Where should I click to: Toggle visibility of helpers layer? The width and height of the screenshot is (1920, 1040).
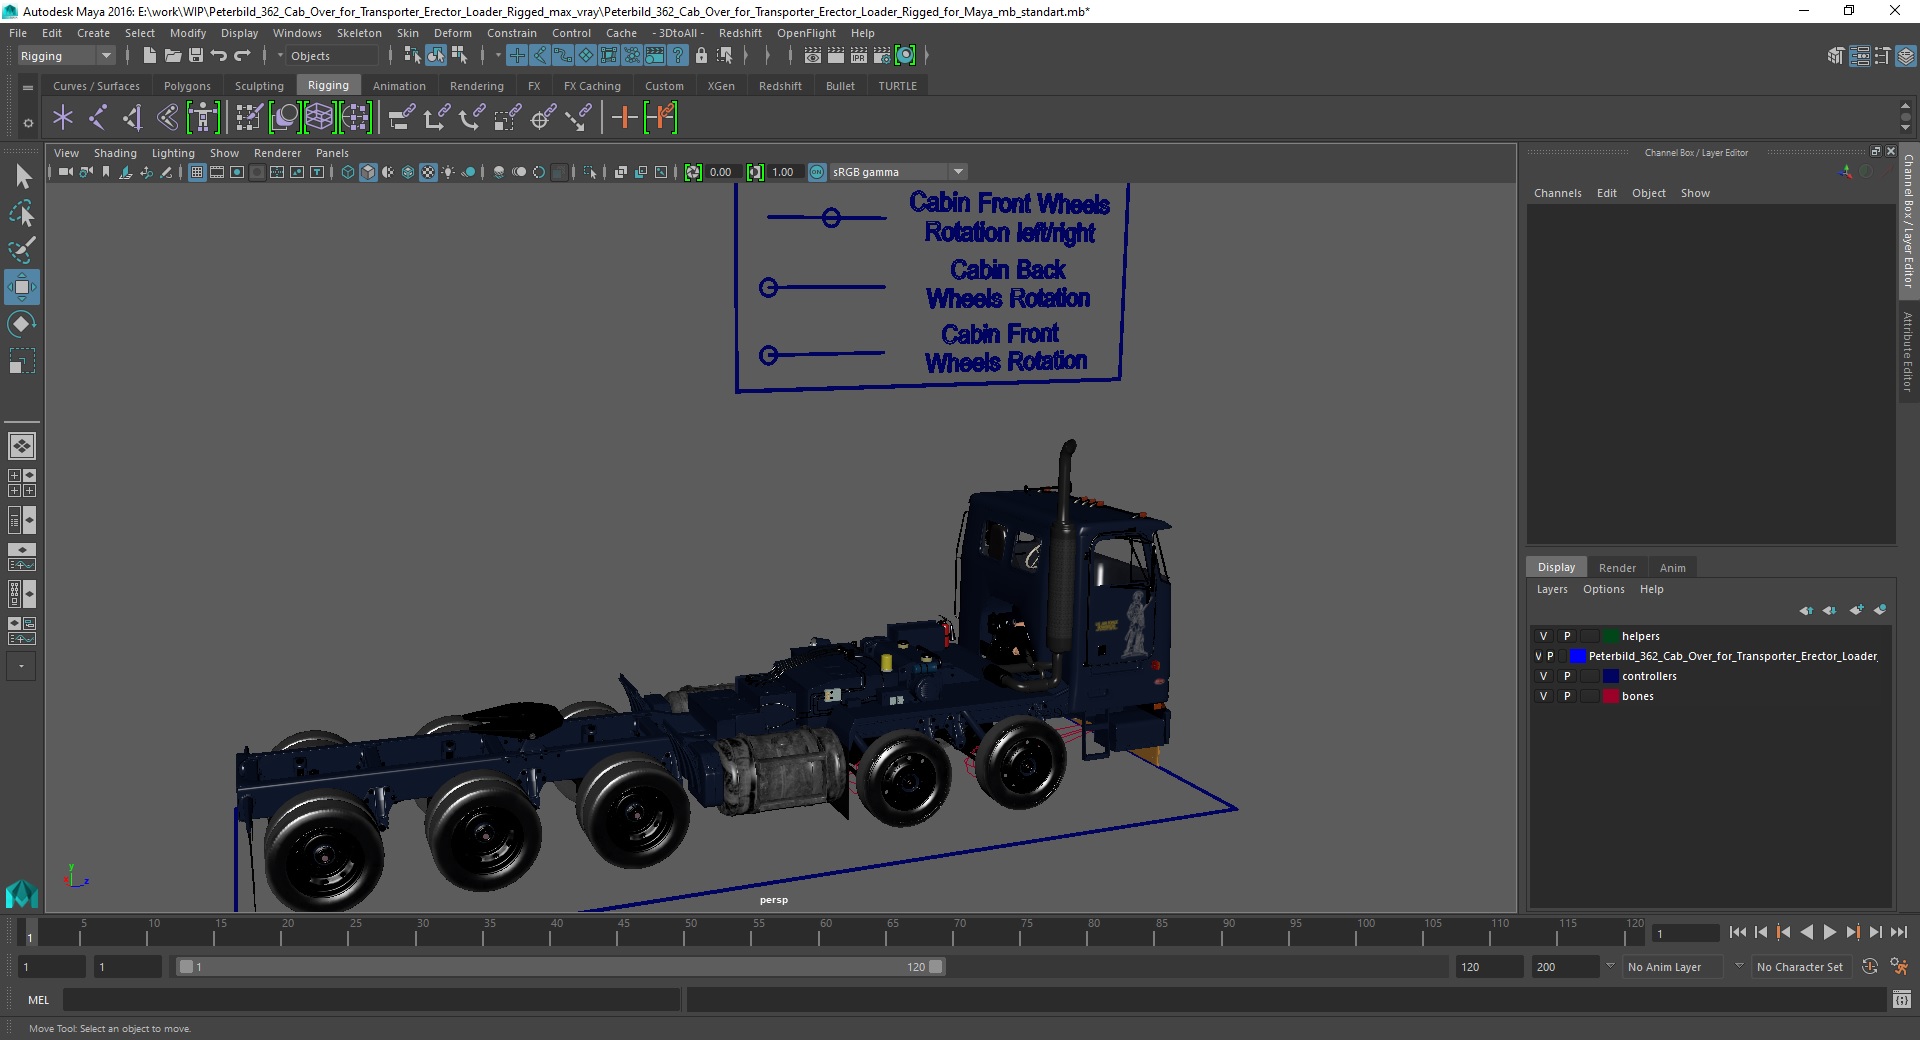[1543, 636]
